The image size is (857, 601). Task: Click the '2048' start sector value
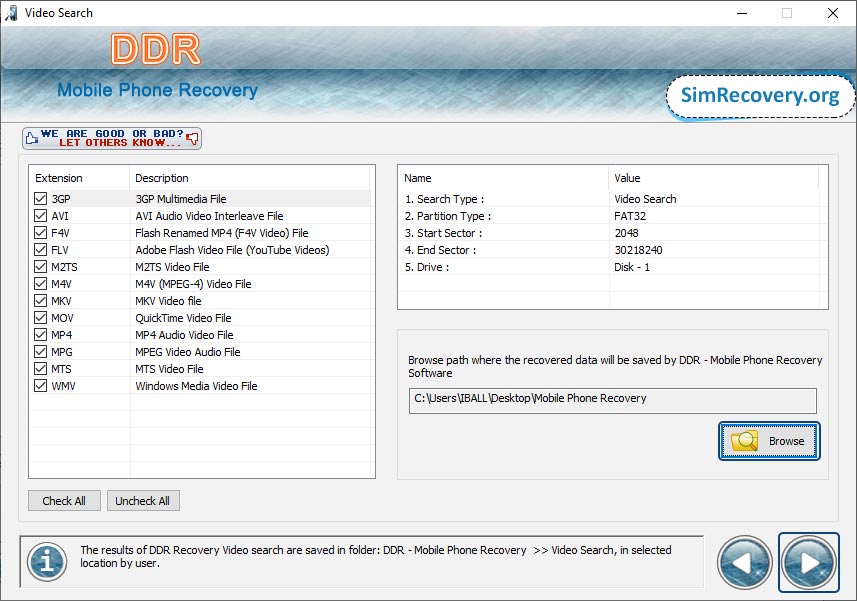pyautogui.click(x=626, y=233)
